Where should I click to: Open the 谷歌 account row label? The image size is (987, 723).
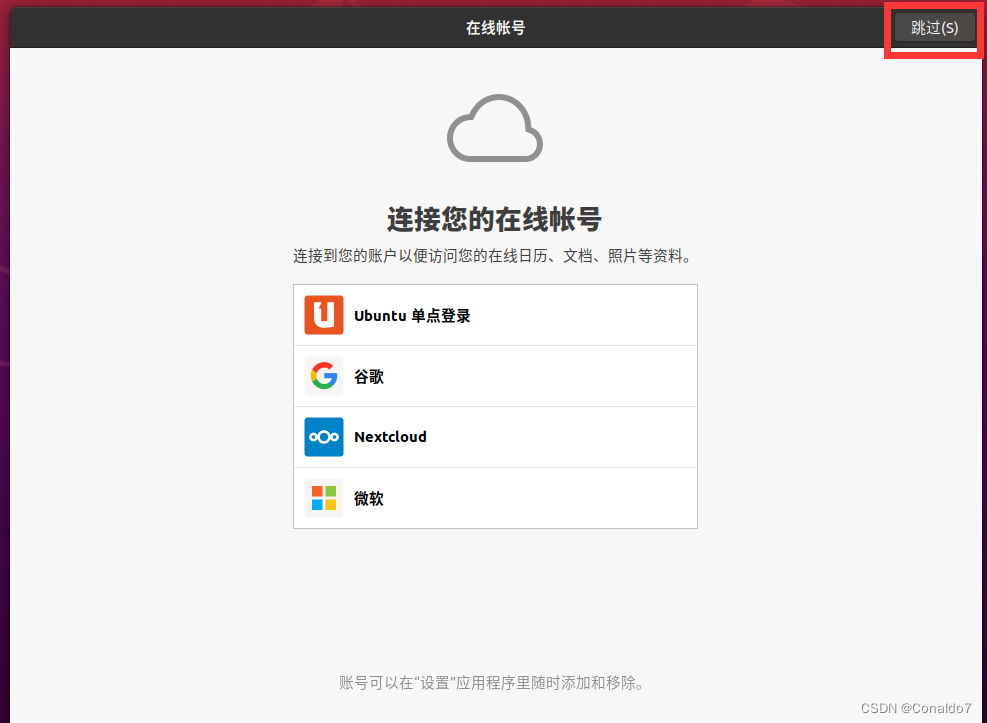(369, 376)
